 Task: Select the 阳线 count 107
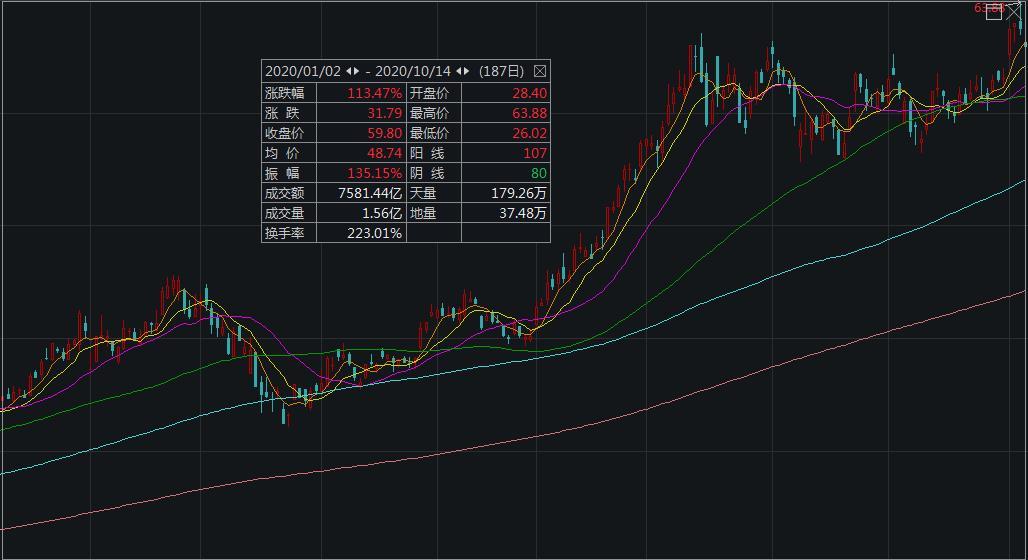pyautogui.click(x=535, y=153)
